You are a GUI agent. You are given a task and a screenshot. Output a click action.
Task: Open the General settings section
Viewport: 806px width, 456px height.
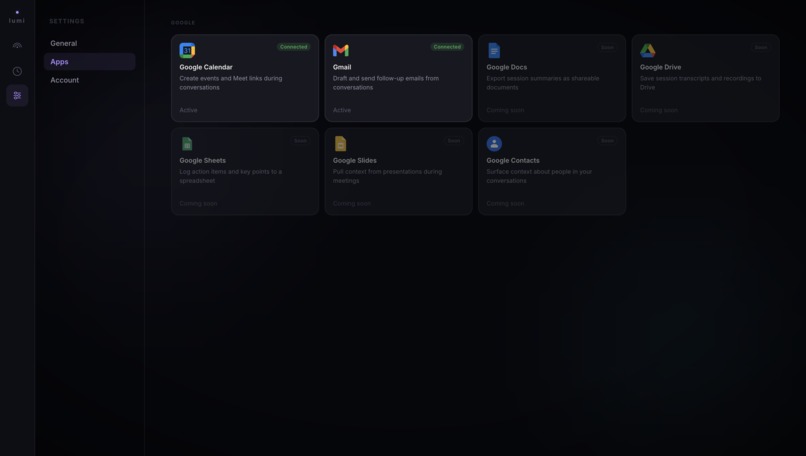(x=89, y=43)
